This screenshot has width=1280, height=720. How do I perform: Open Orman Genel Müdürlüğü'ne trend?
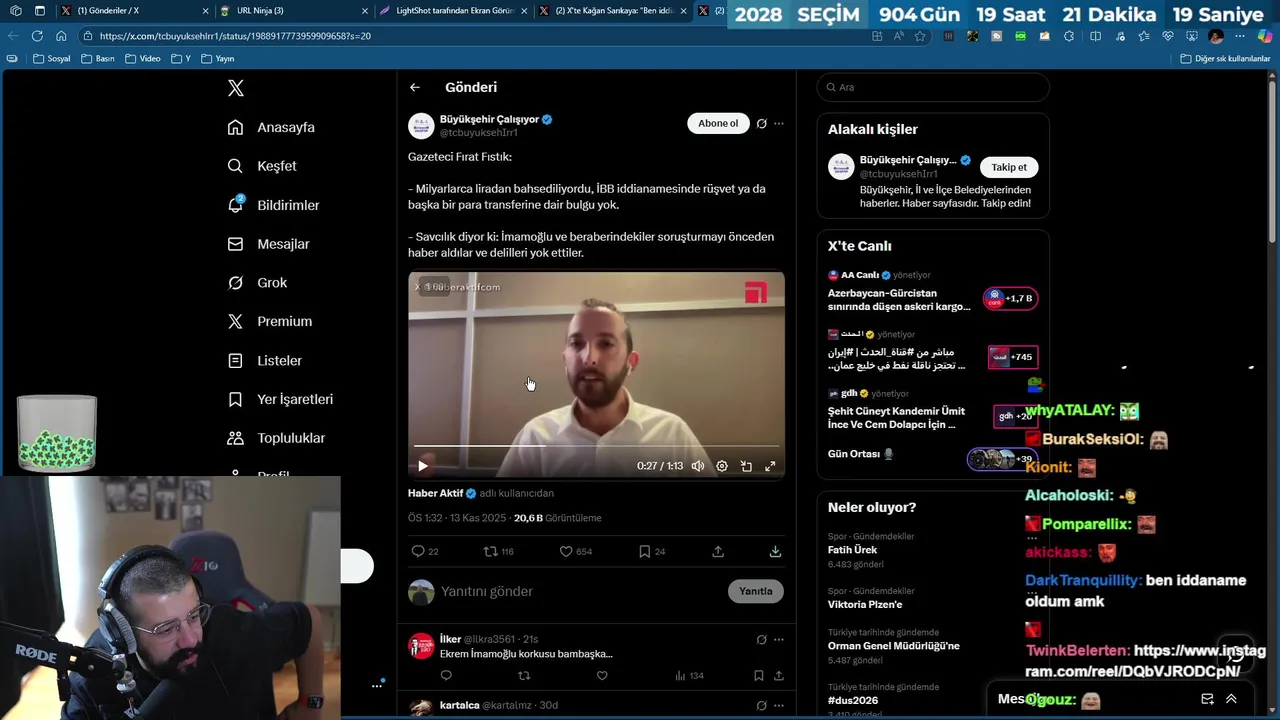pyautogui.click(x=895, y=646)
